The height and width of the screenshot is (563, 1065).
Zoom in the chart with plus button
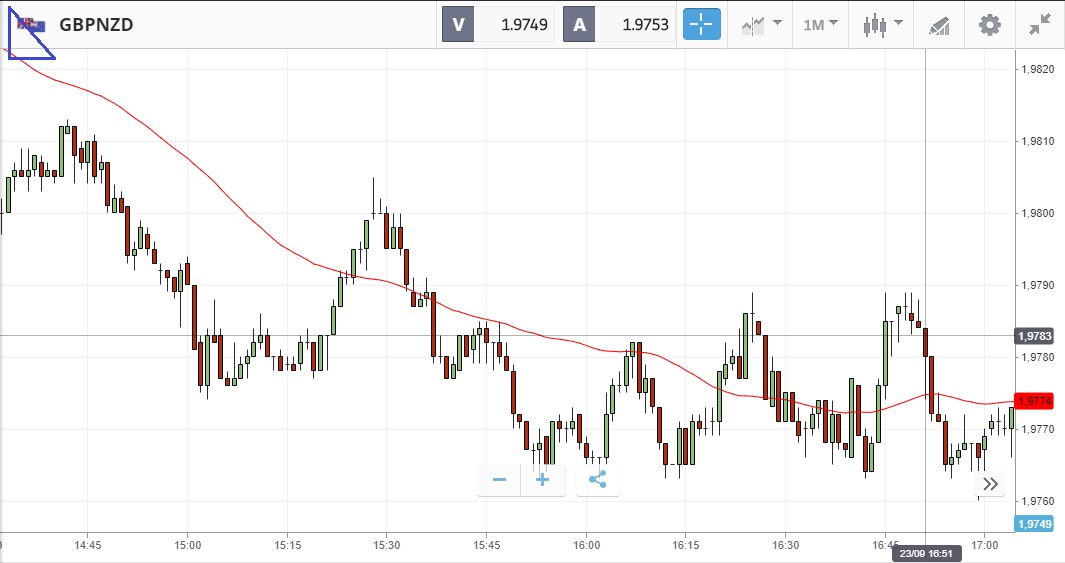pyautogui.click(x=543, y=480)
